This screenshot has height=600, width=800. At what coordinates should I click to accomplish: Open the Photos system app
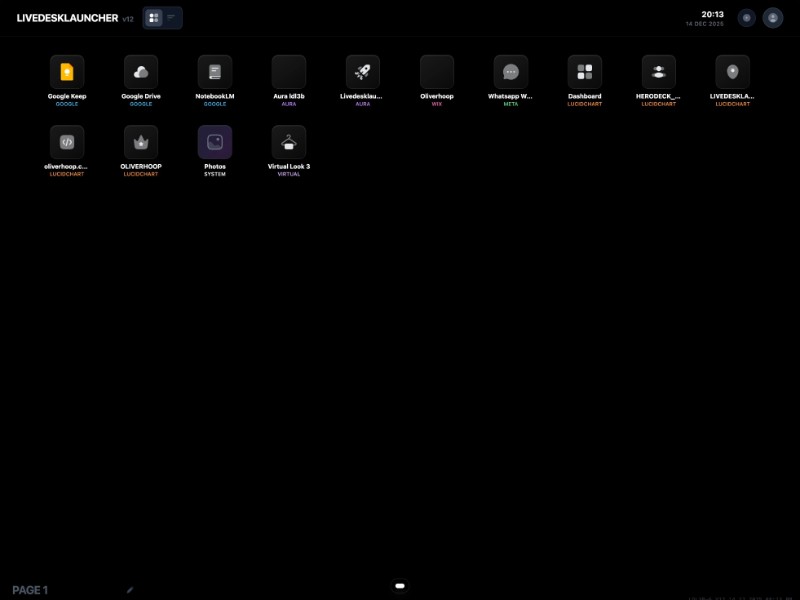click(x=215, y=142)
